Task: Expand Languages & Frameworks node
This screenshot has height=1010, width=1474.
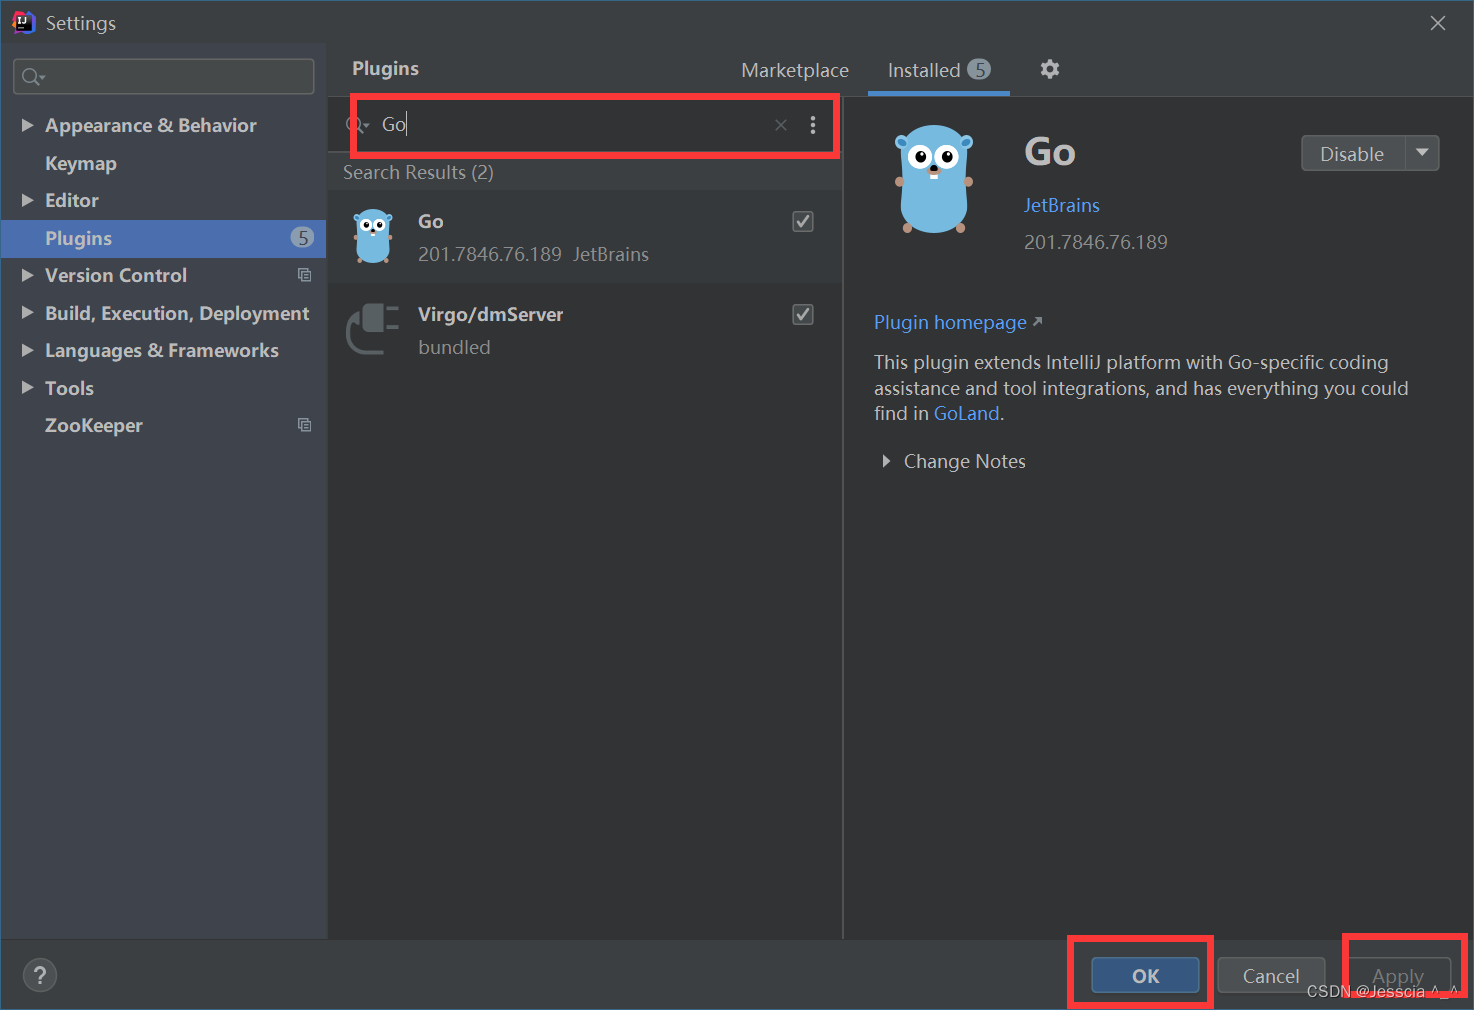Action: point(28,350)
